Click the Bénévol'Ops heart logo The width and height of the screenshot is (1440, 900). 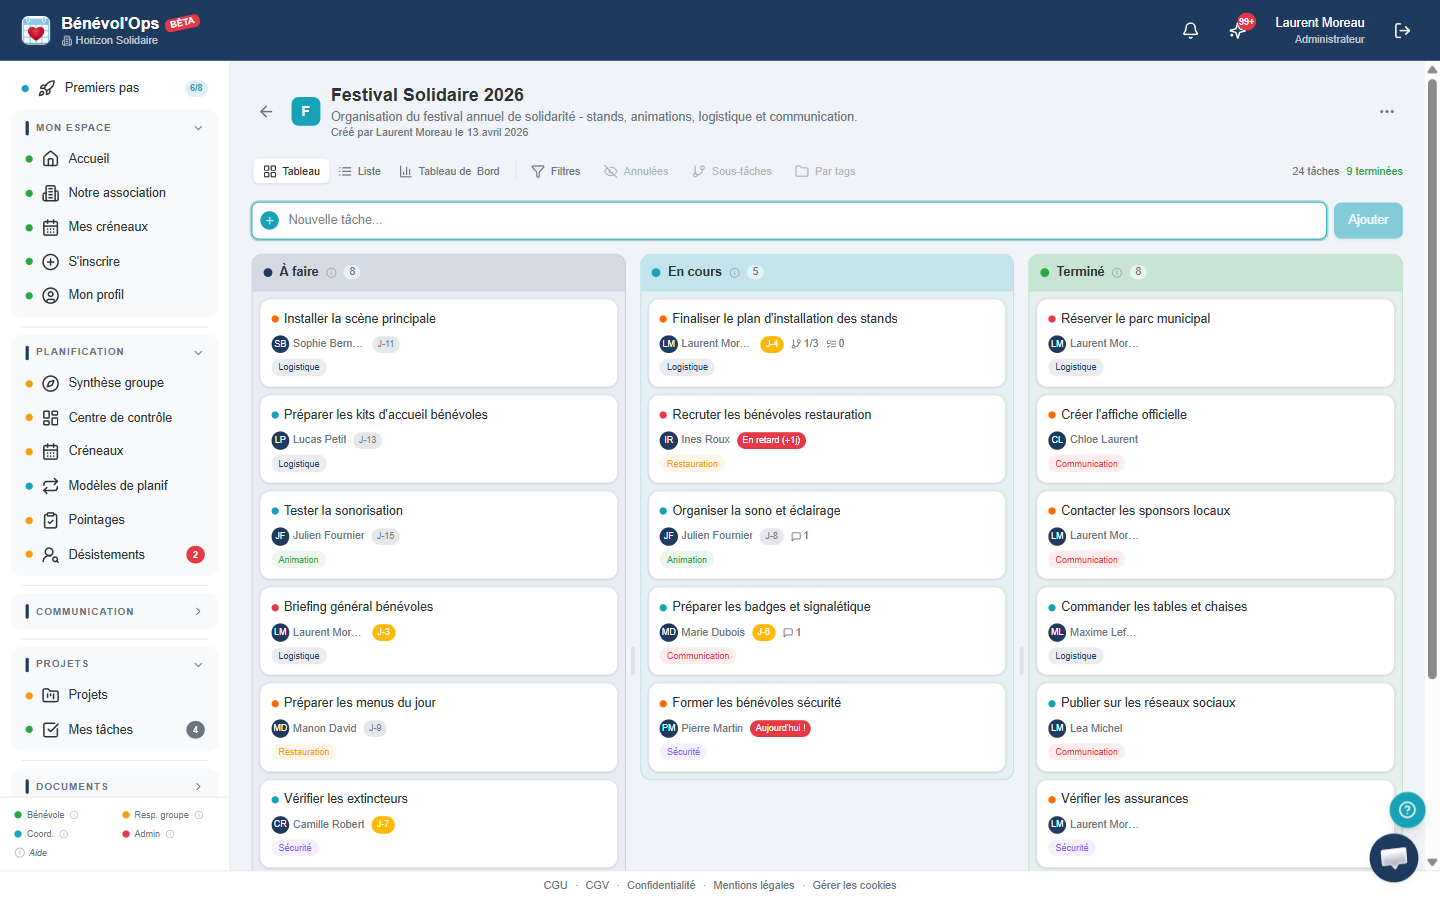click(x=36, y=31)
